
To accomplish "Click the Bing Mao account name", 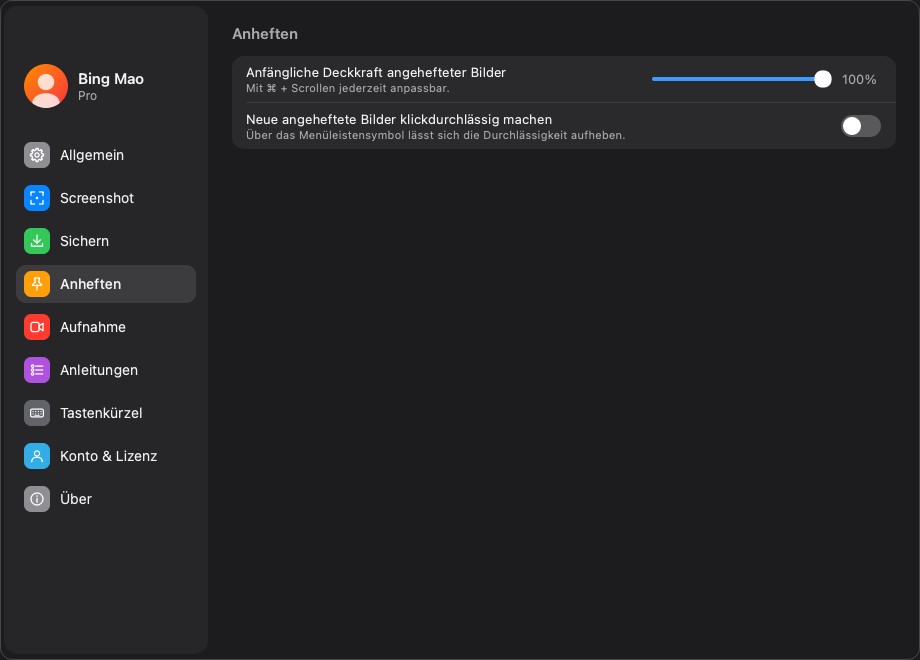I will coord(111,79).
